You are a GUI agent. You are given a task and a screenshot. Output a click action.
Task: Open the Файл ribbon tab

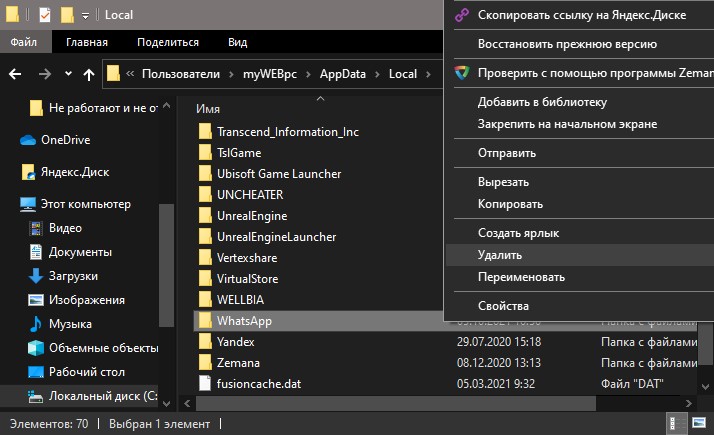point(24,42)
